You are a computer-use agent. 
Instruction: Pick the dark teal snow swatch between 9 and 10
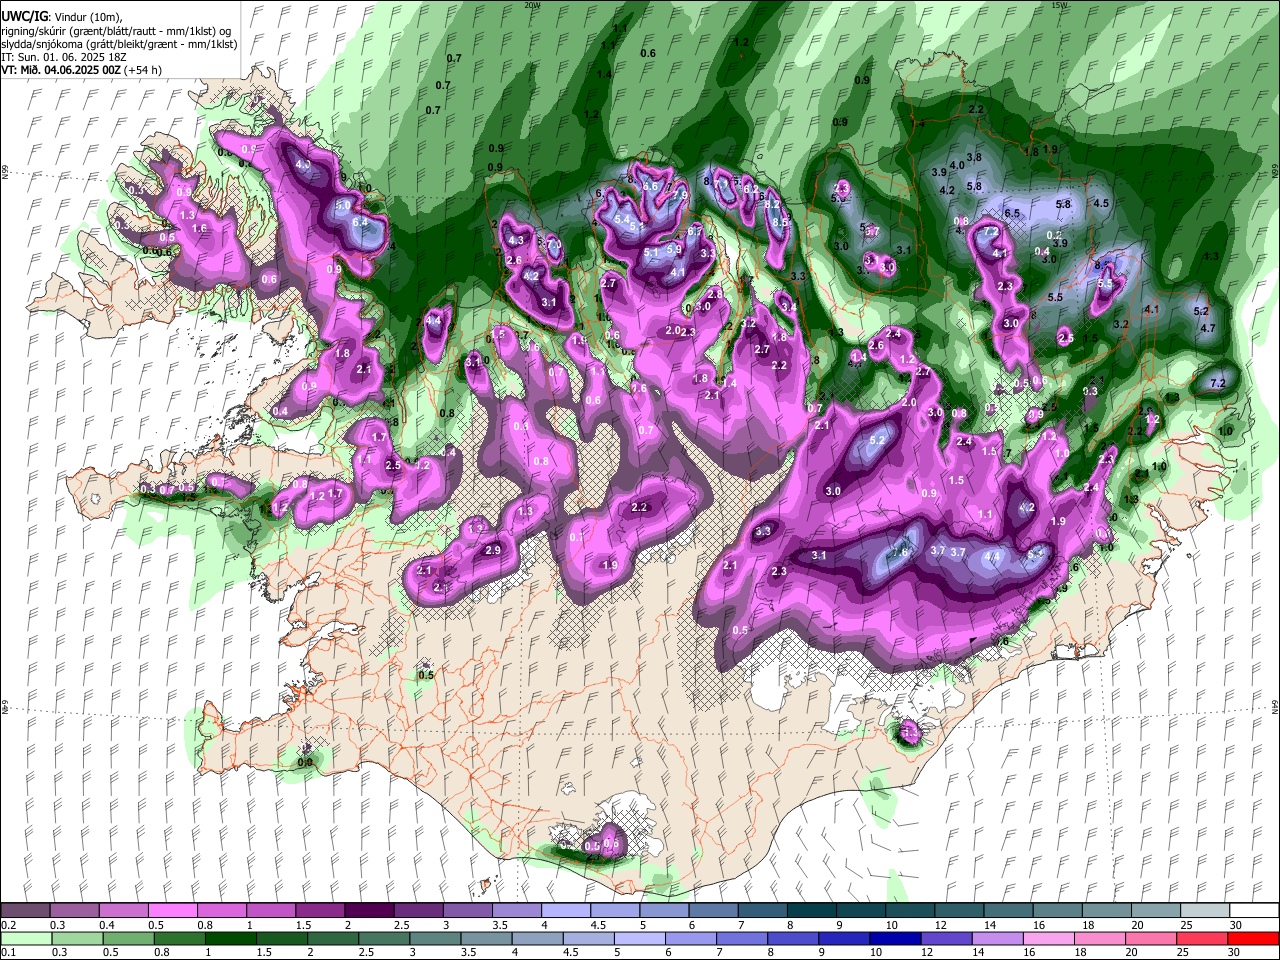click(x=859, y=911)
